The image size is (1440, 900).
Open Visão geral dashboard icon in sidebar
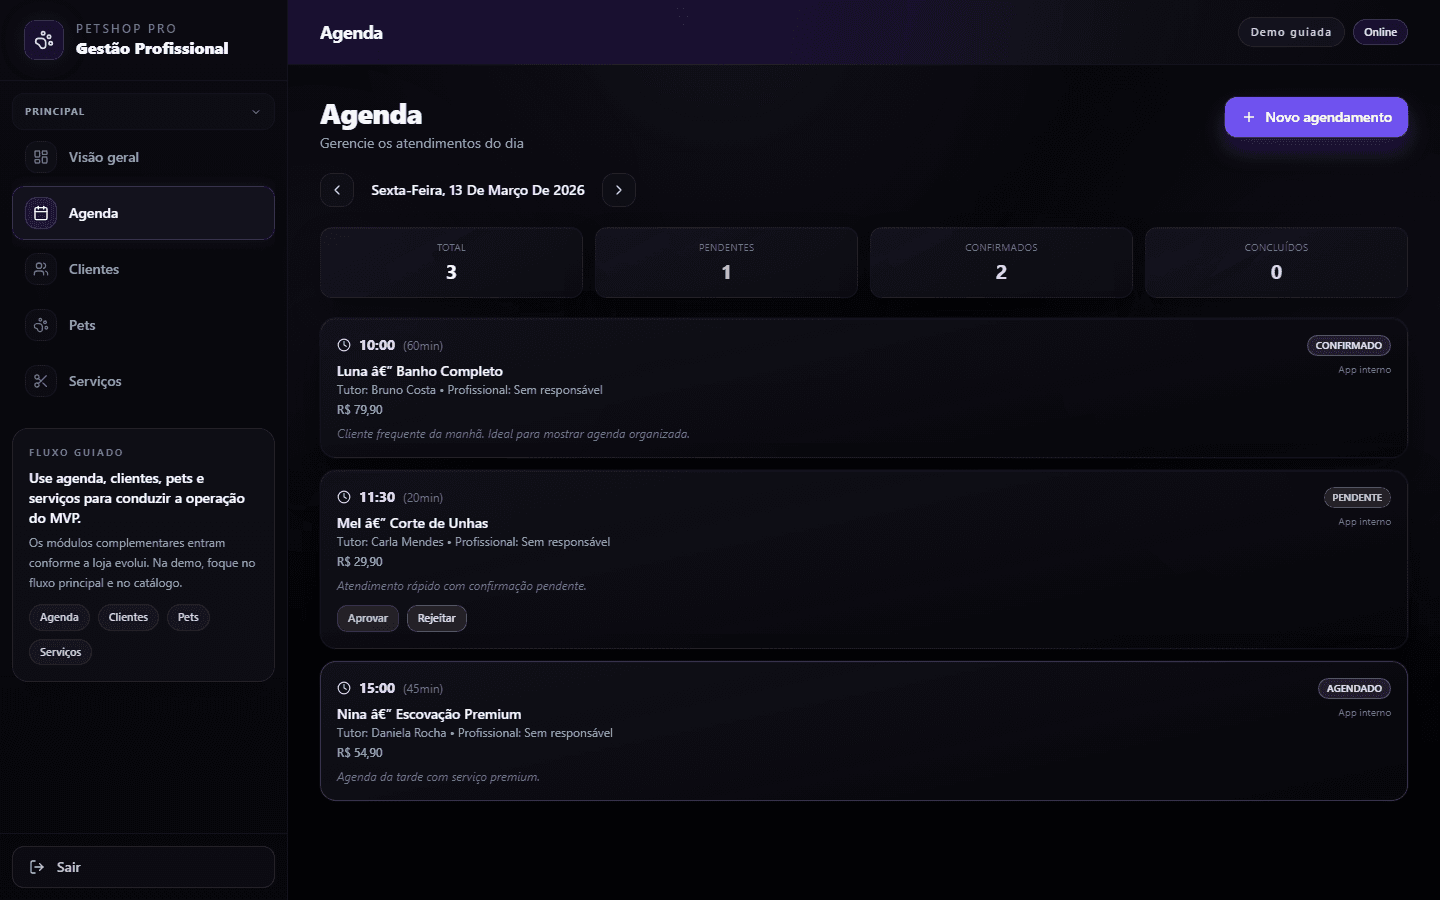(x=41, y=157)
